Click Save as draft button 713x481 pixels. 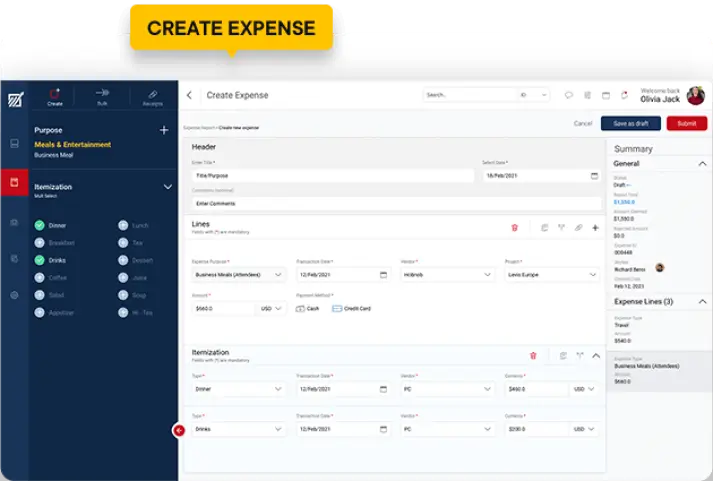(631, 123)
